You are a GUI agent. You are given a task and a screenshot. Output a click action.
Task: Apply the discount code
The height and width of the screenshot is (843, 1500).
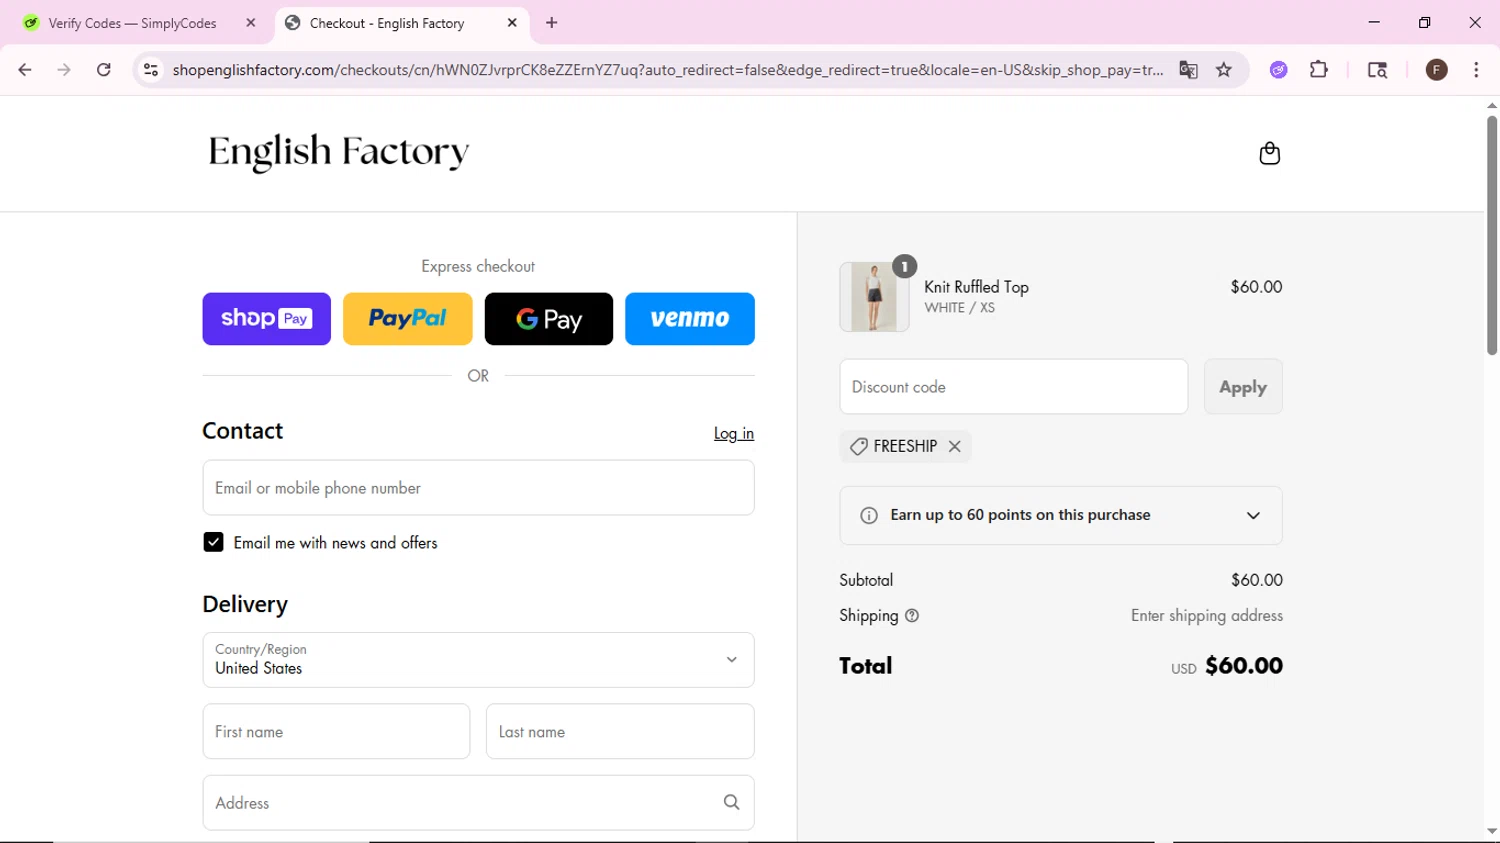[x=1243, y=387]
